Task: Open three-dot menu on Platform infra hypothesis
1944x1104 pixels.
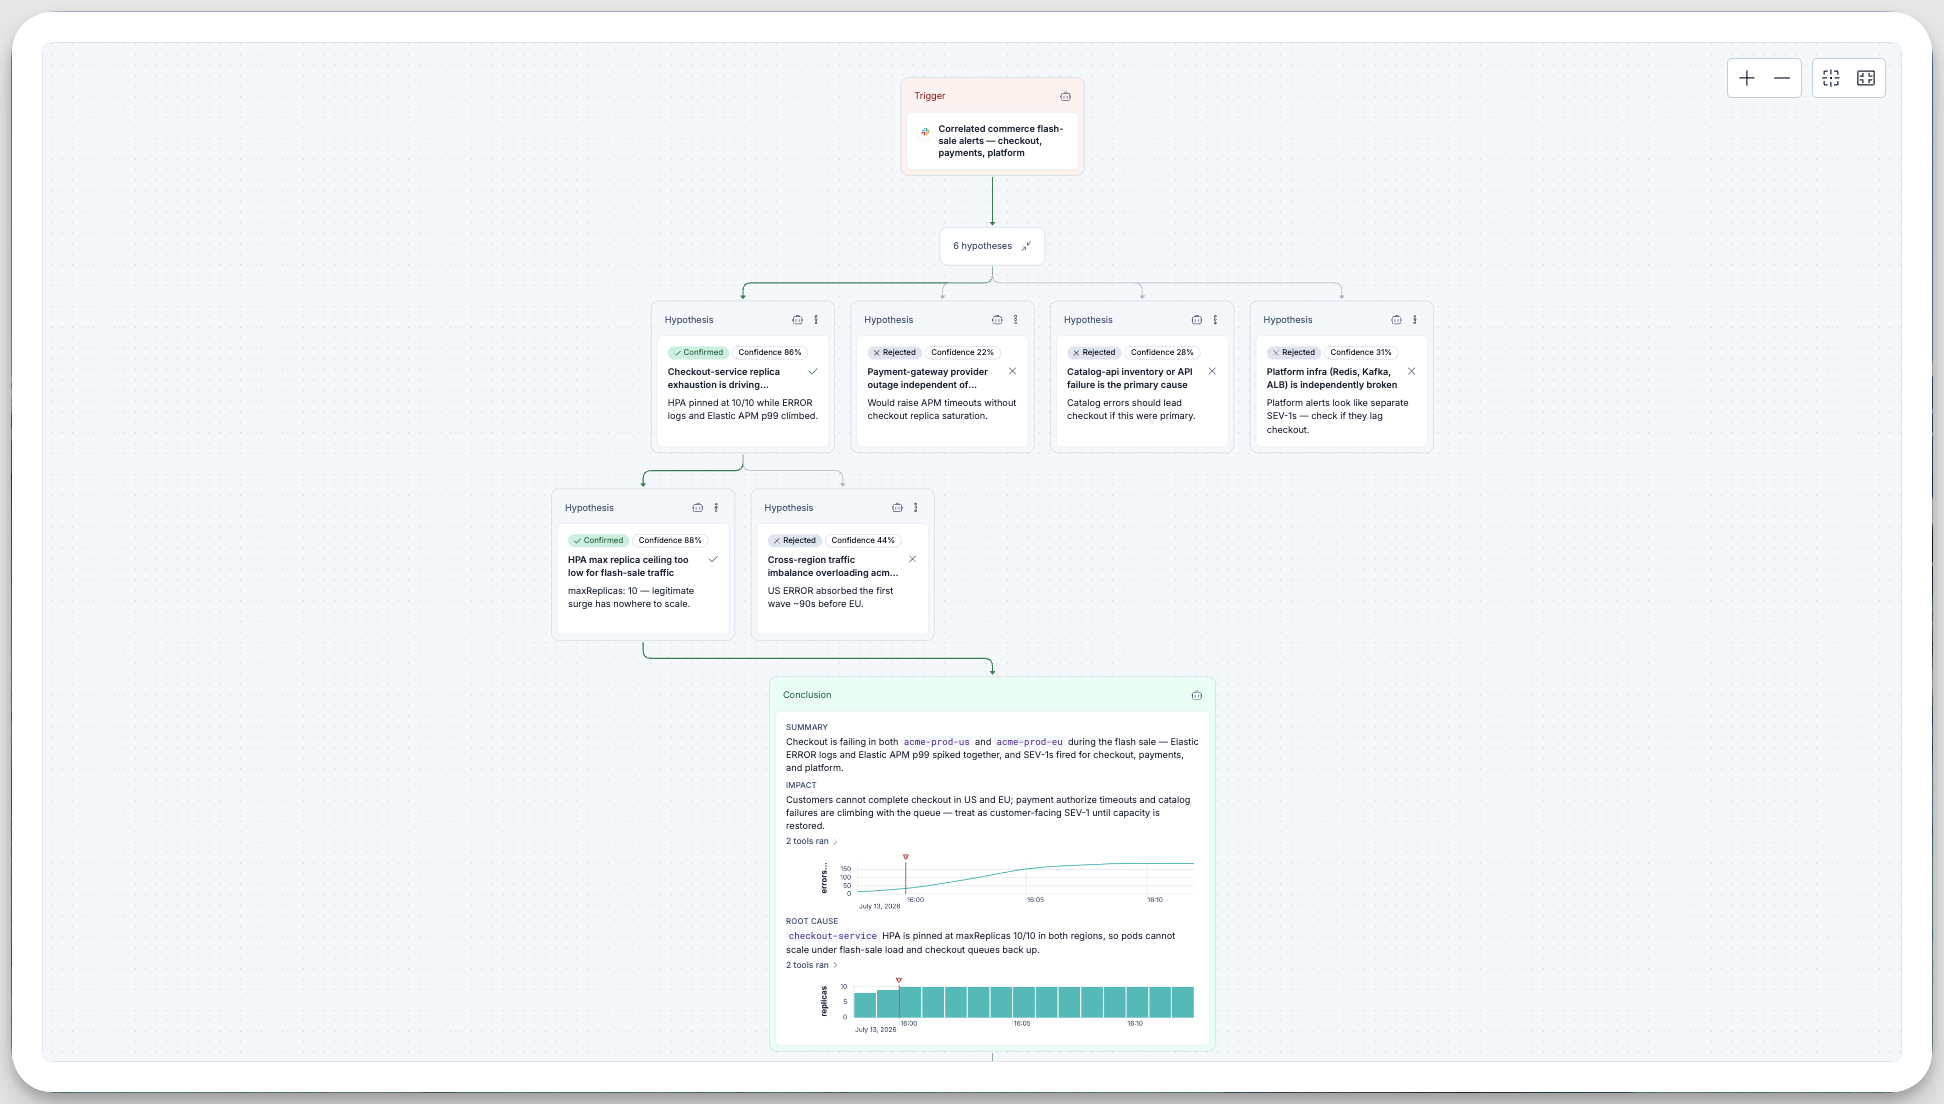Action: [1415, 320]
